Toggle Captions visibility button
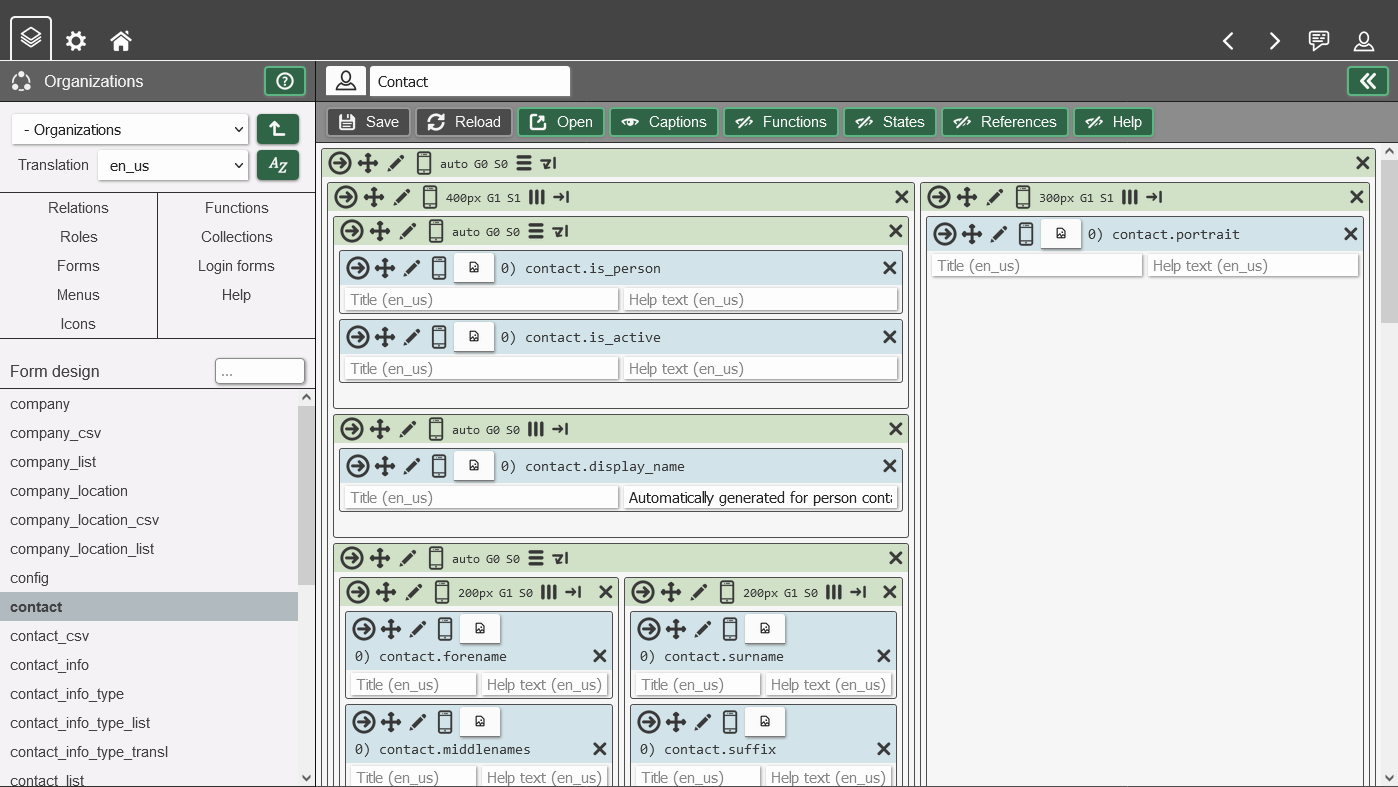 (664, 122)
